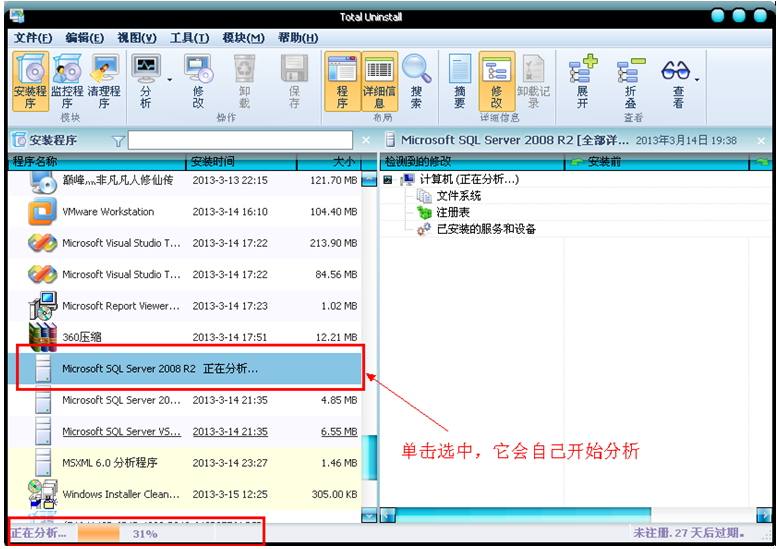Select the 360压缩 program row
777x549 pixels.
click(x=185, y=337)
